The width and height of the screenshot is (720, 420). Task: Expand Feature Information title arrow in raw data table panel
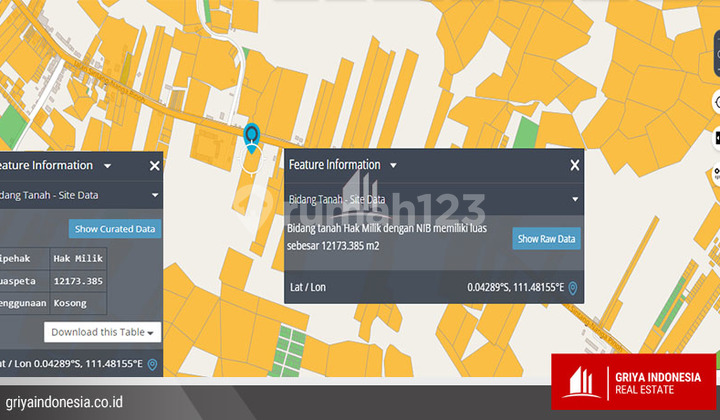click(x=107, y=166)
